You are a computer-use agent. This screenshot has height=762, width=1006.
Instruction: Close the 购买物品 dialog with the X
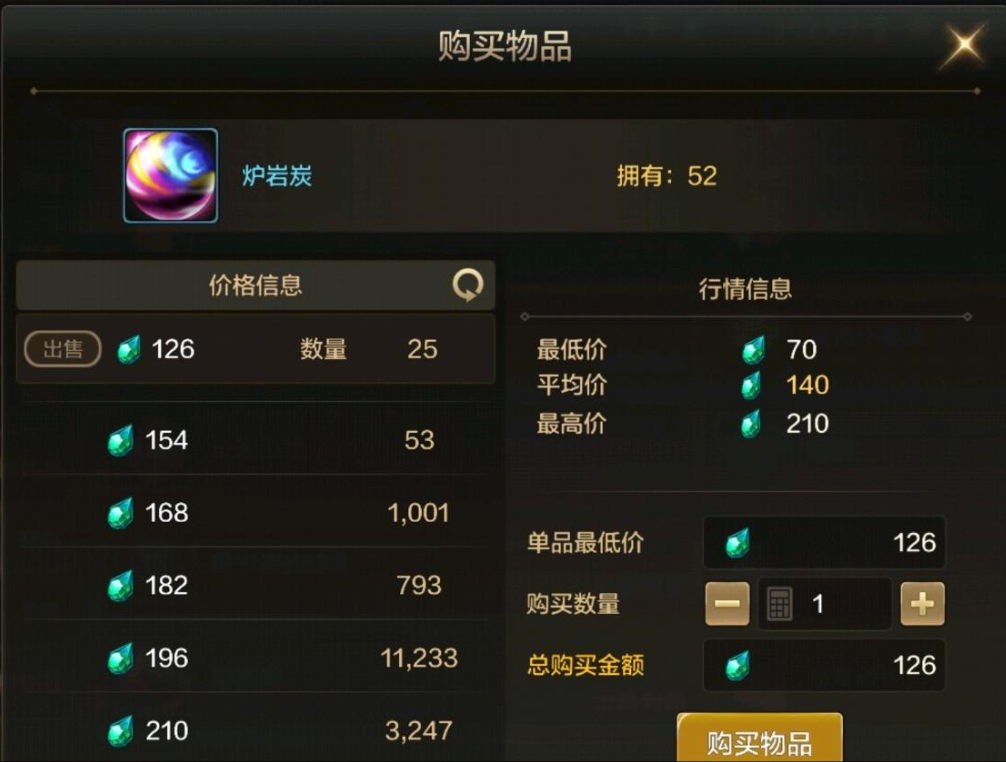tap(962, 45)
